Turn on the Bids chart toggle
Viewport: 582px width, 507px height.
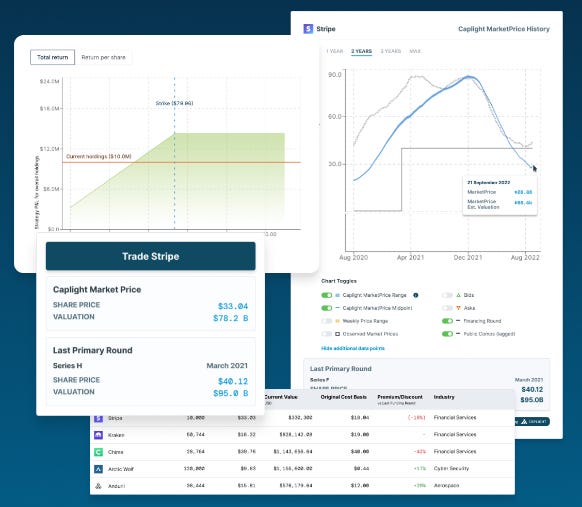[x=447, y=295]
